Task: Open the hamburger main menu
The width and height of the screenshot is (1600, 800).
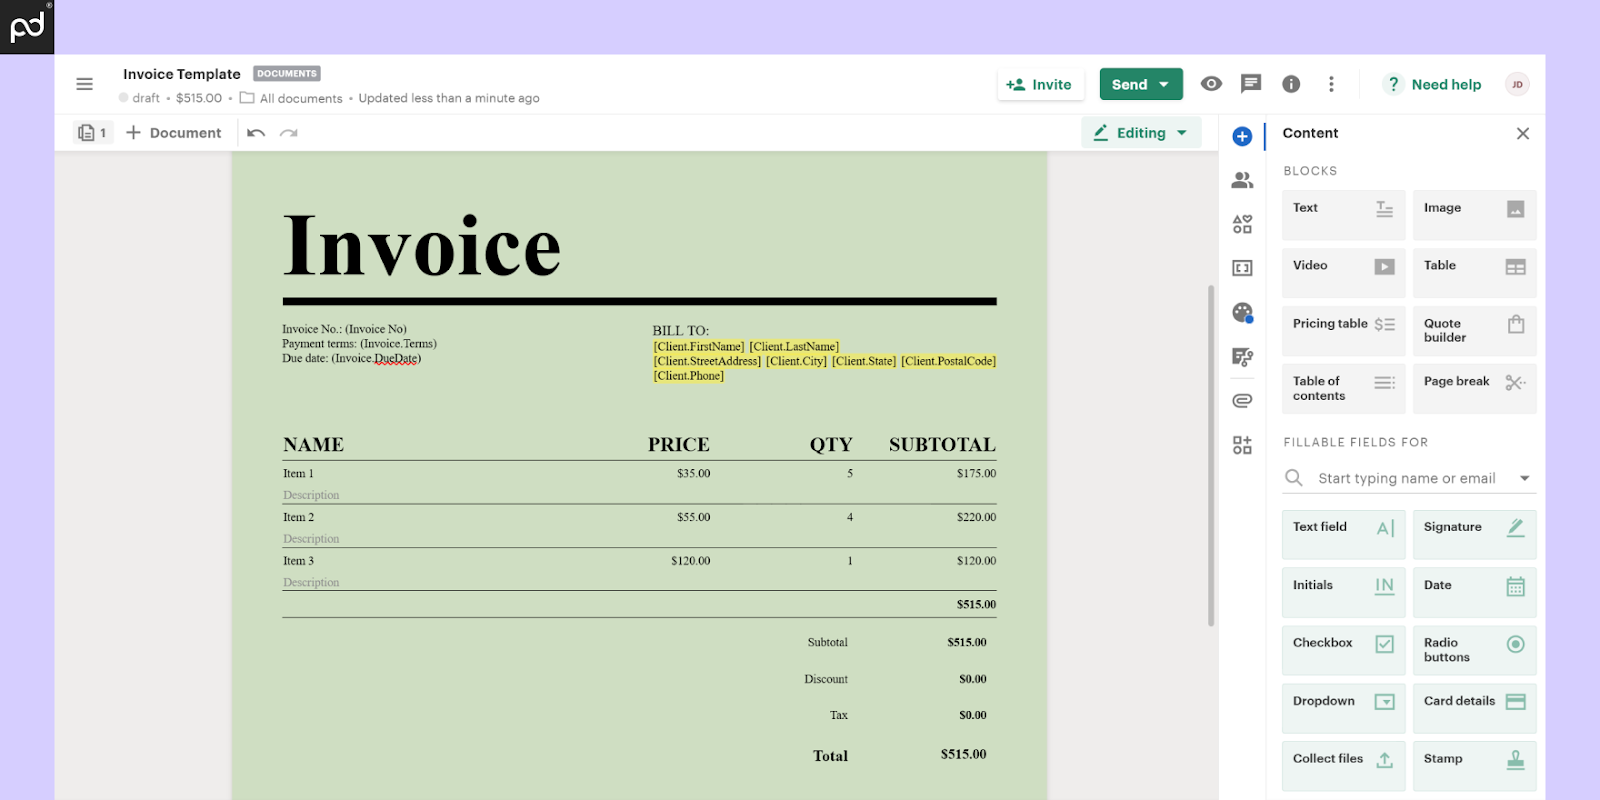Action: (x=84, y=84)
